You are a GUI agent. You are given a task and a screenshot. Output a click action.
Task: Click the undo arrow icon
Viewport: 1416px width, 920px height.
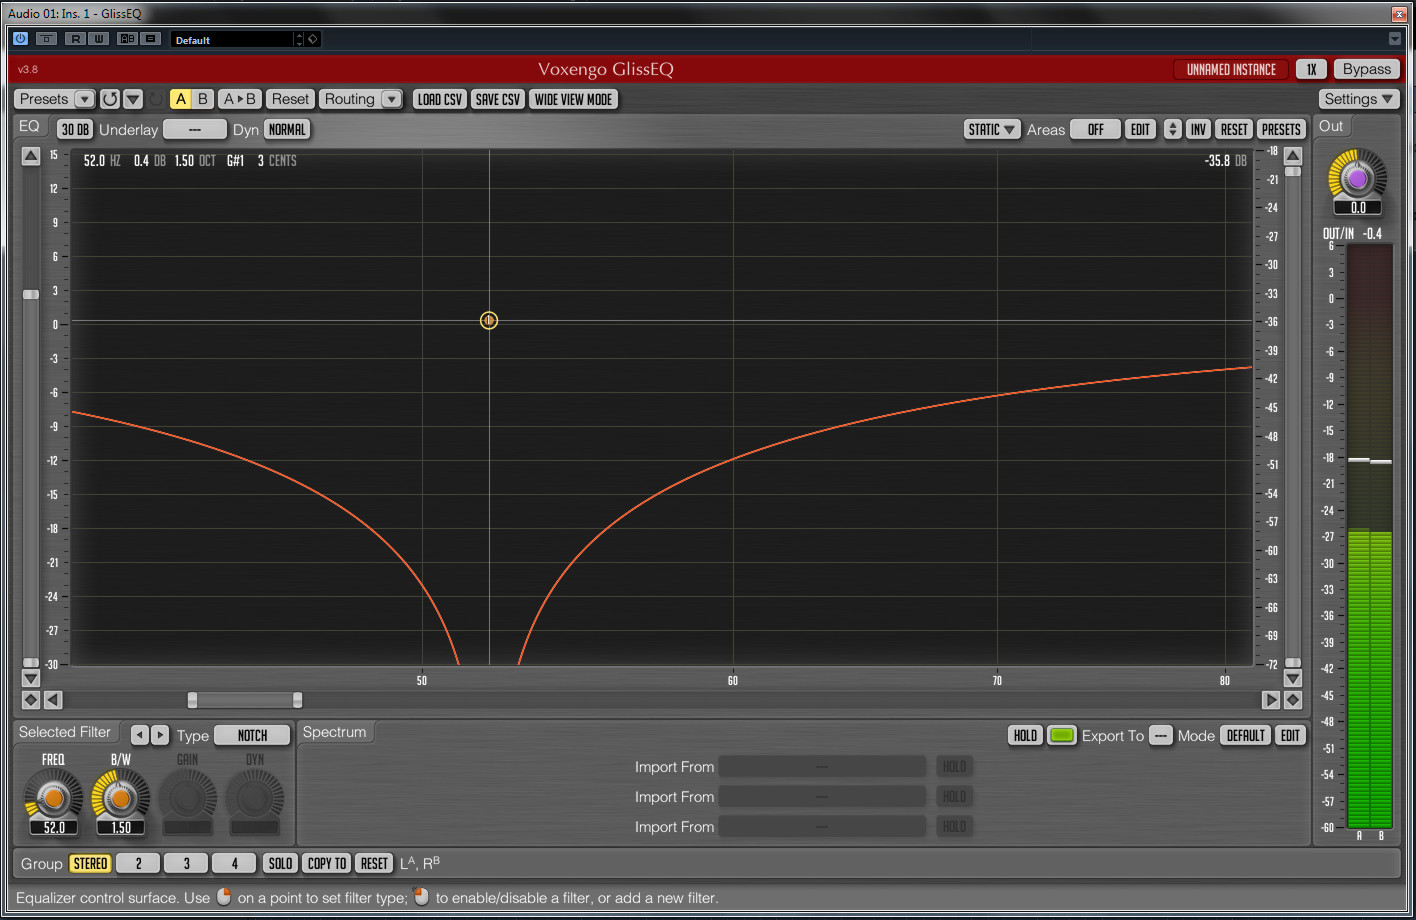[110, 99]
